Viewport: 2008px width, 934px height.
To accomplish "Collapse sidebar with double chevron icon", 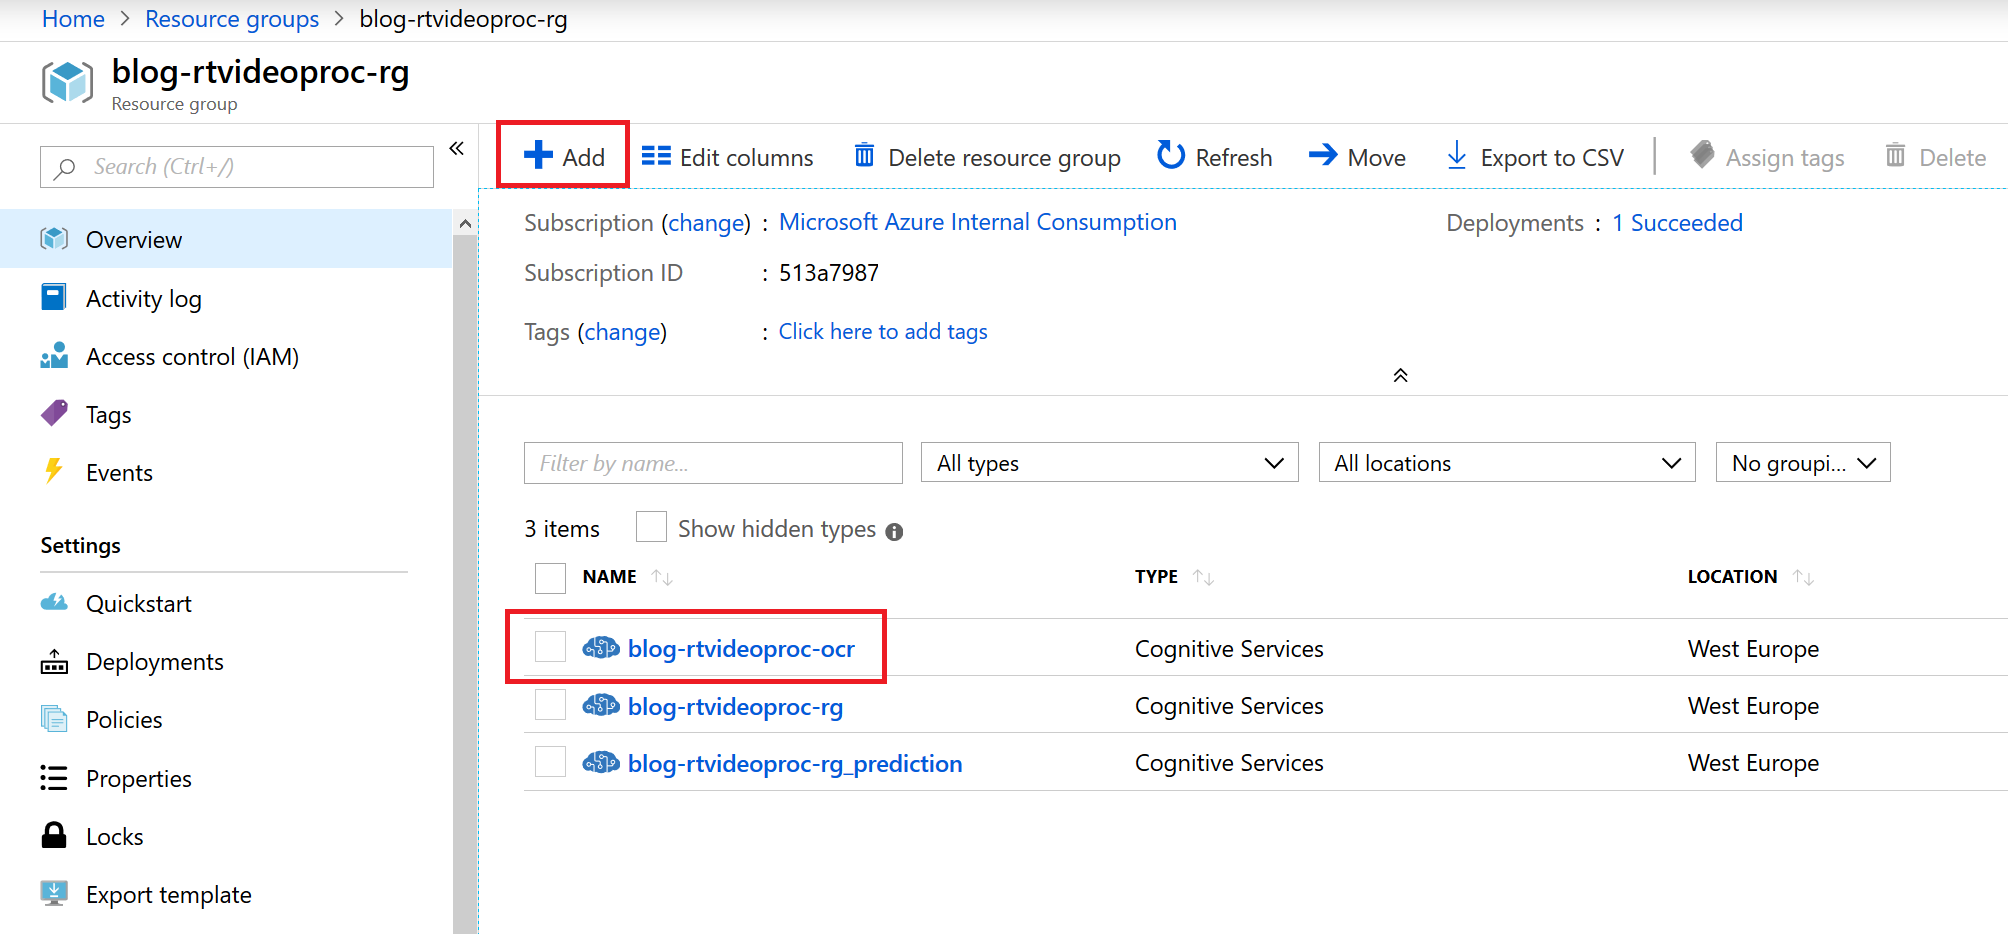I will point(457,149).
